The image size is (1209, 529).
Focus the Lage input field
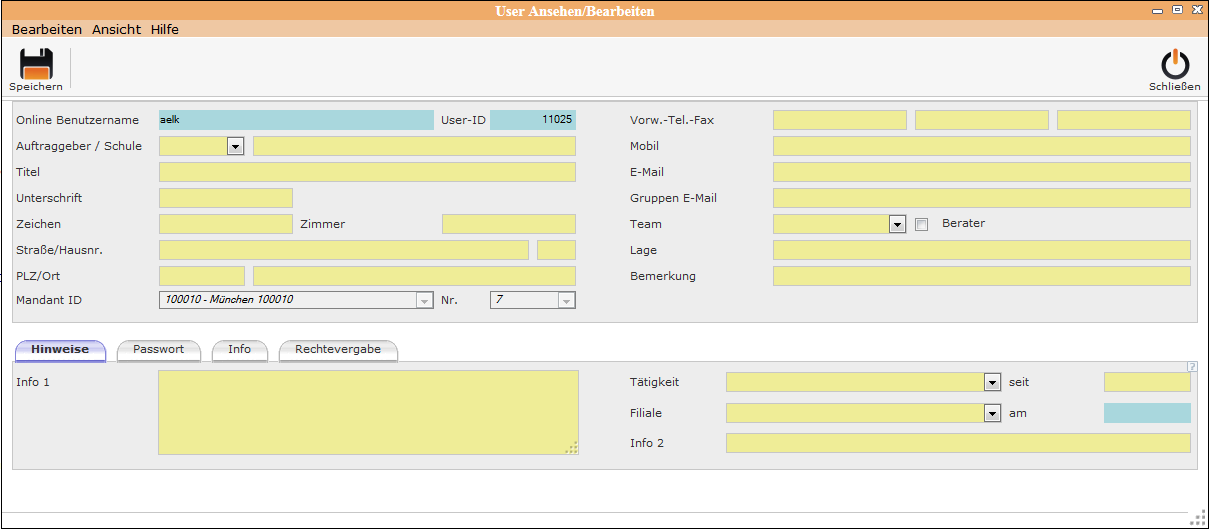point(982,250)
